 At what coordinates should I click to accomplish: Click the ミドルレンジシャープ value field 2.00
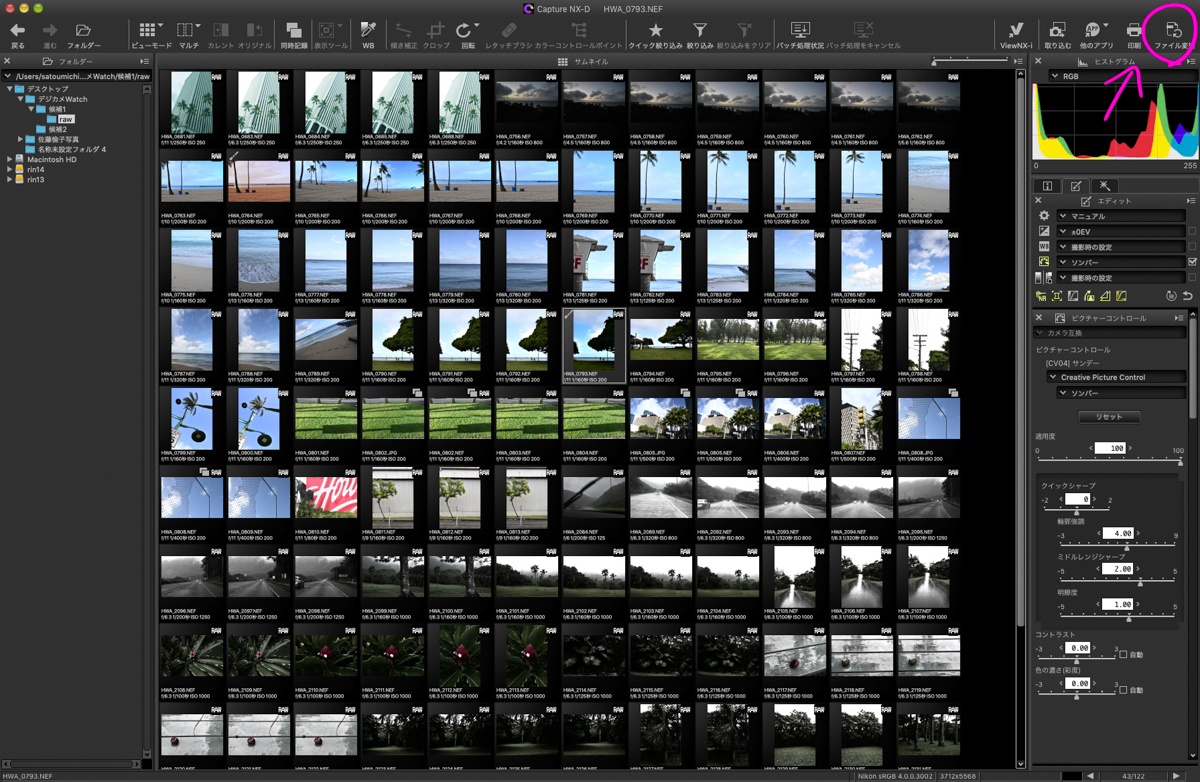pyautogui.click(x=1120, y=569)
